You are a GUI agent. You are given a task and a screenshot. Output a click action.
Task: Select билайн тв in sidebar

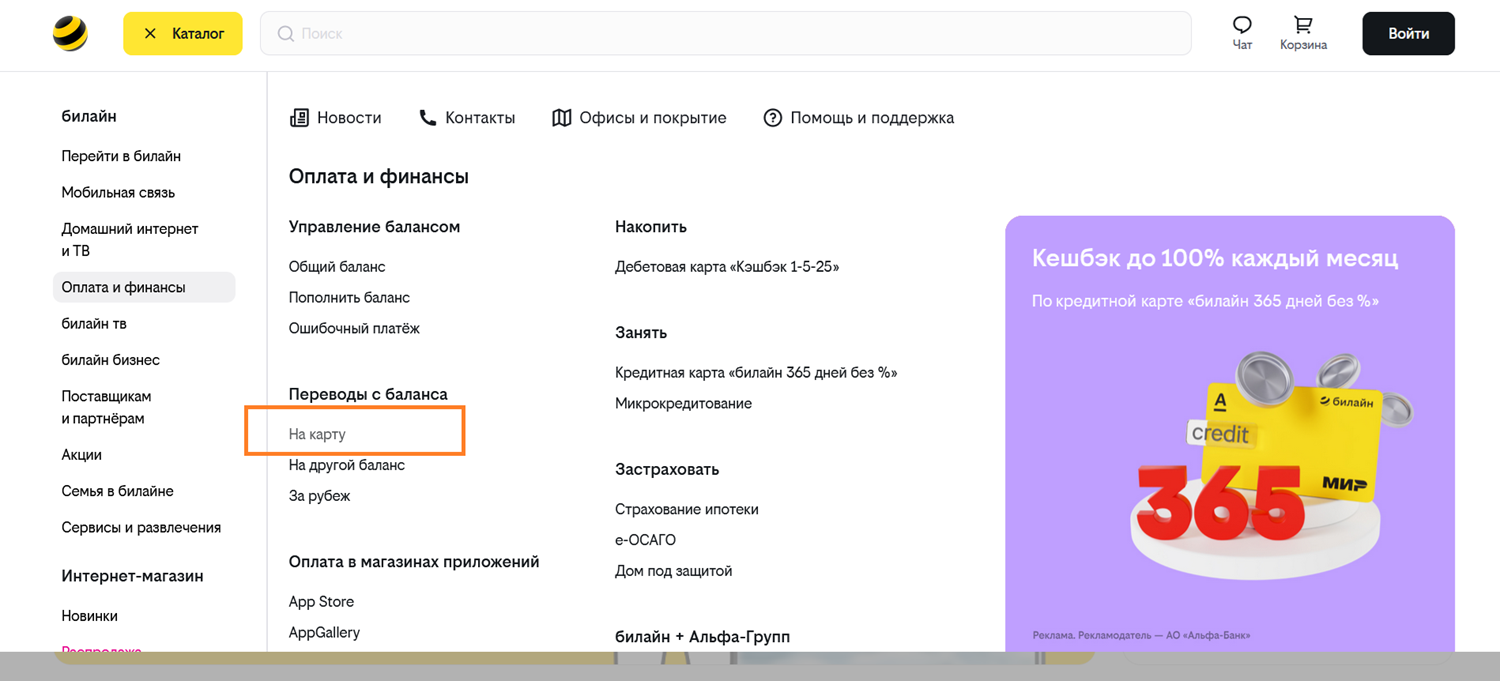coord(94,324)
